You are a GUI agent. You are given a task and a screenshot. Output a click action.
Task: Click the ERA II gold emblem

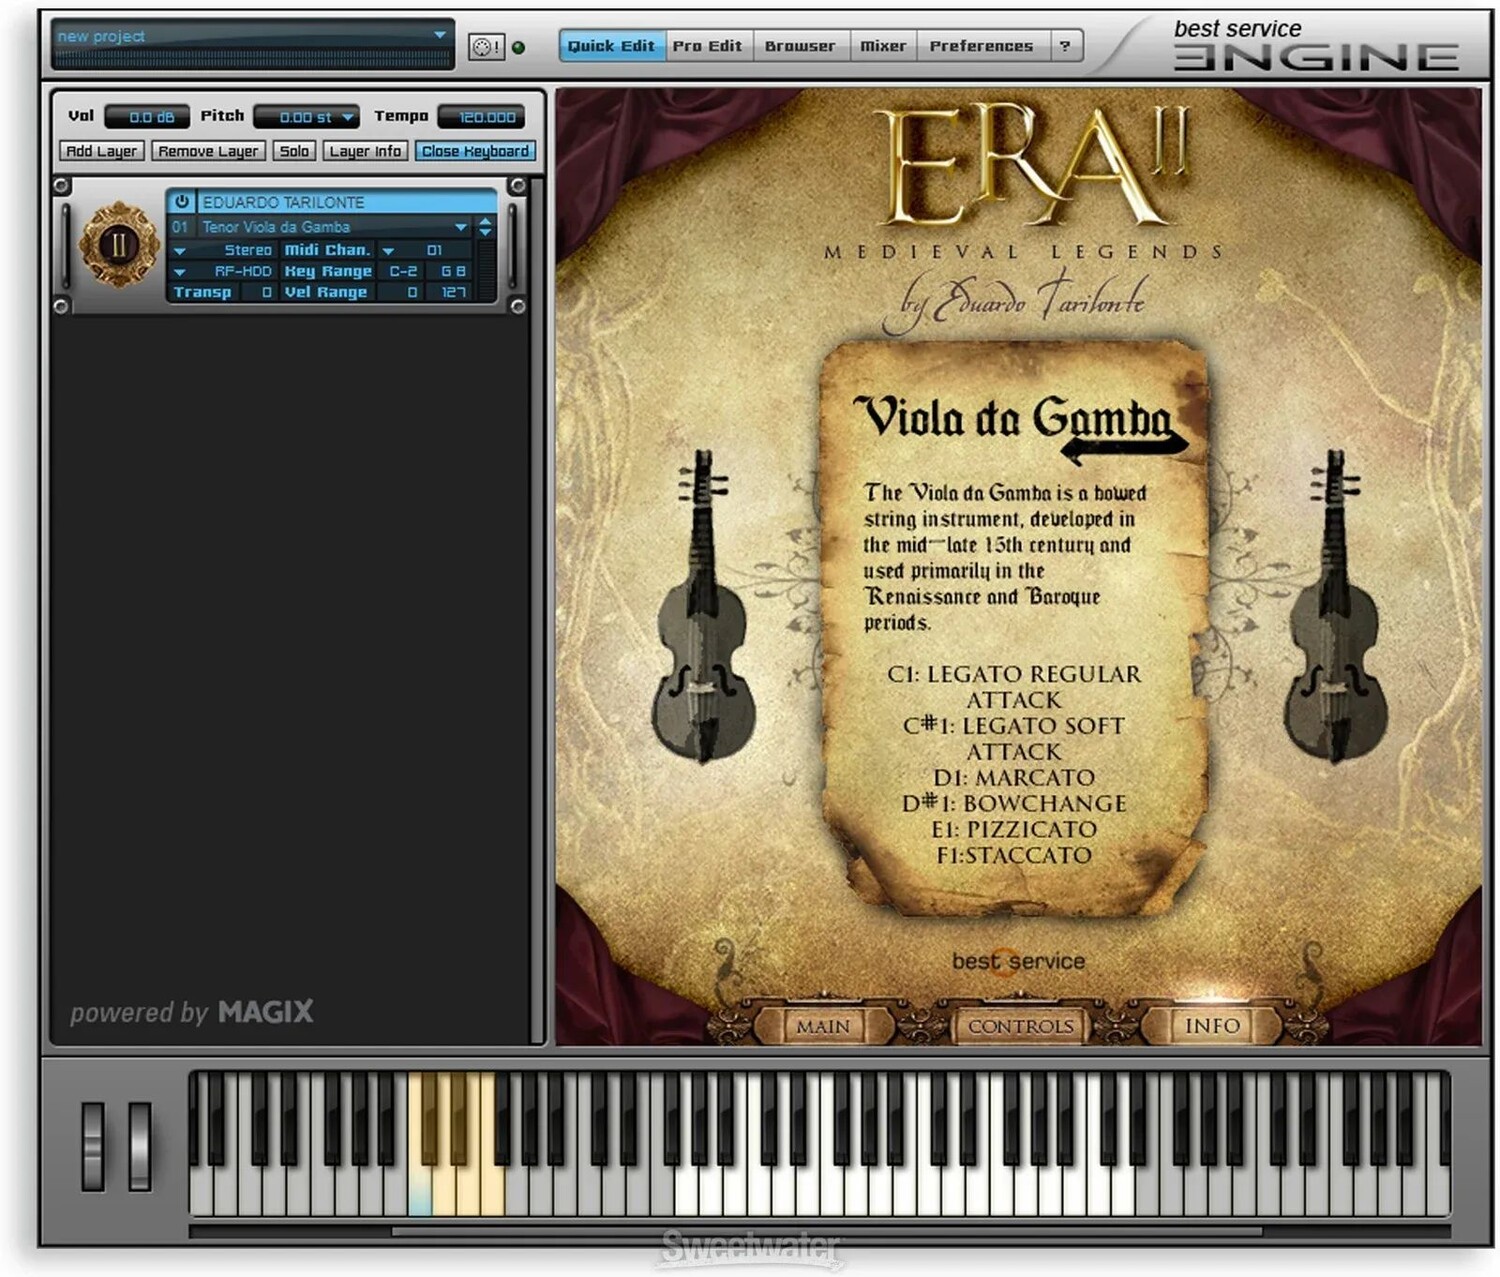(x=119, y=245)
